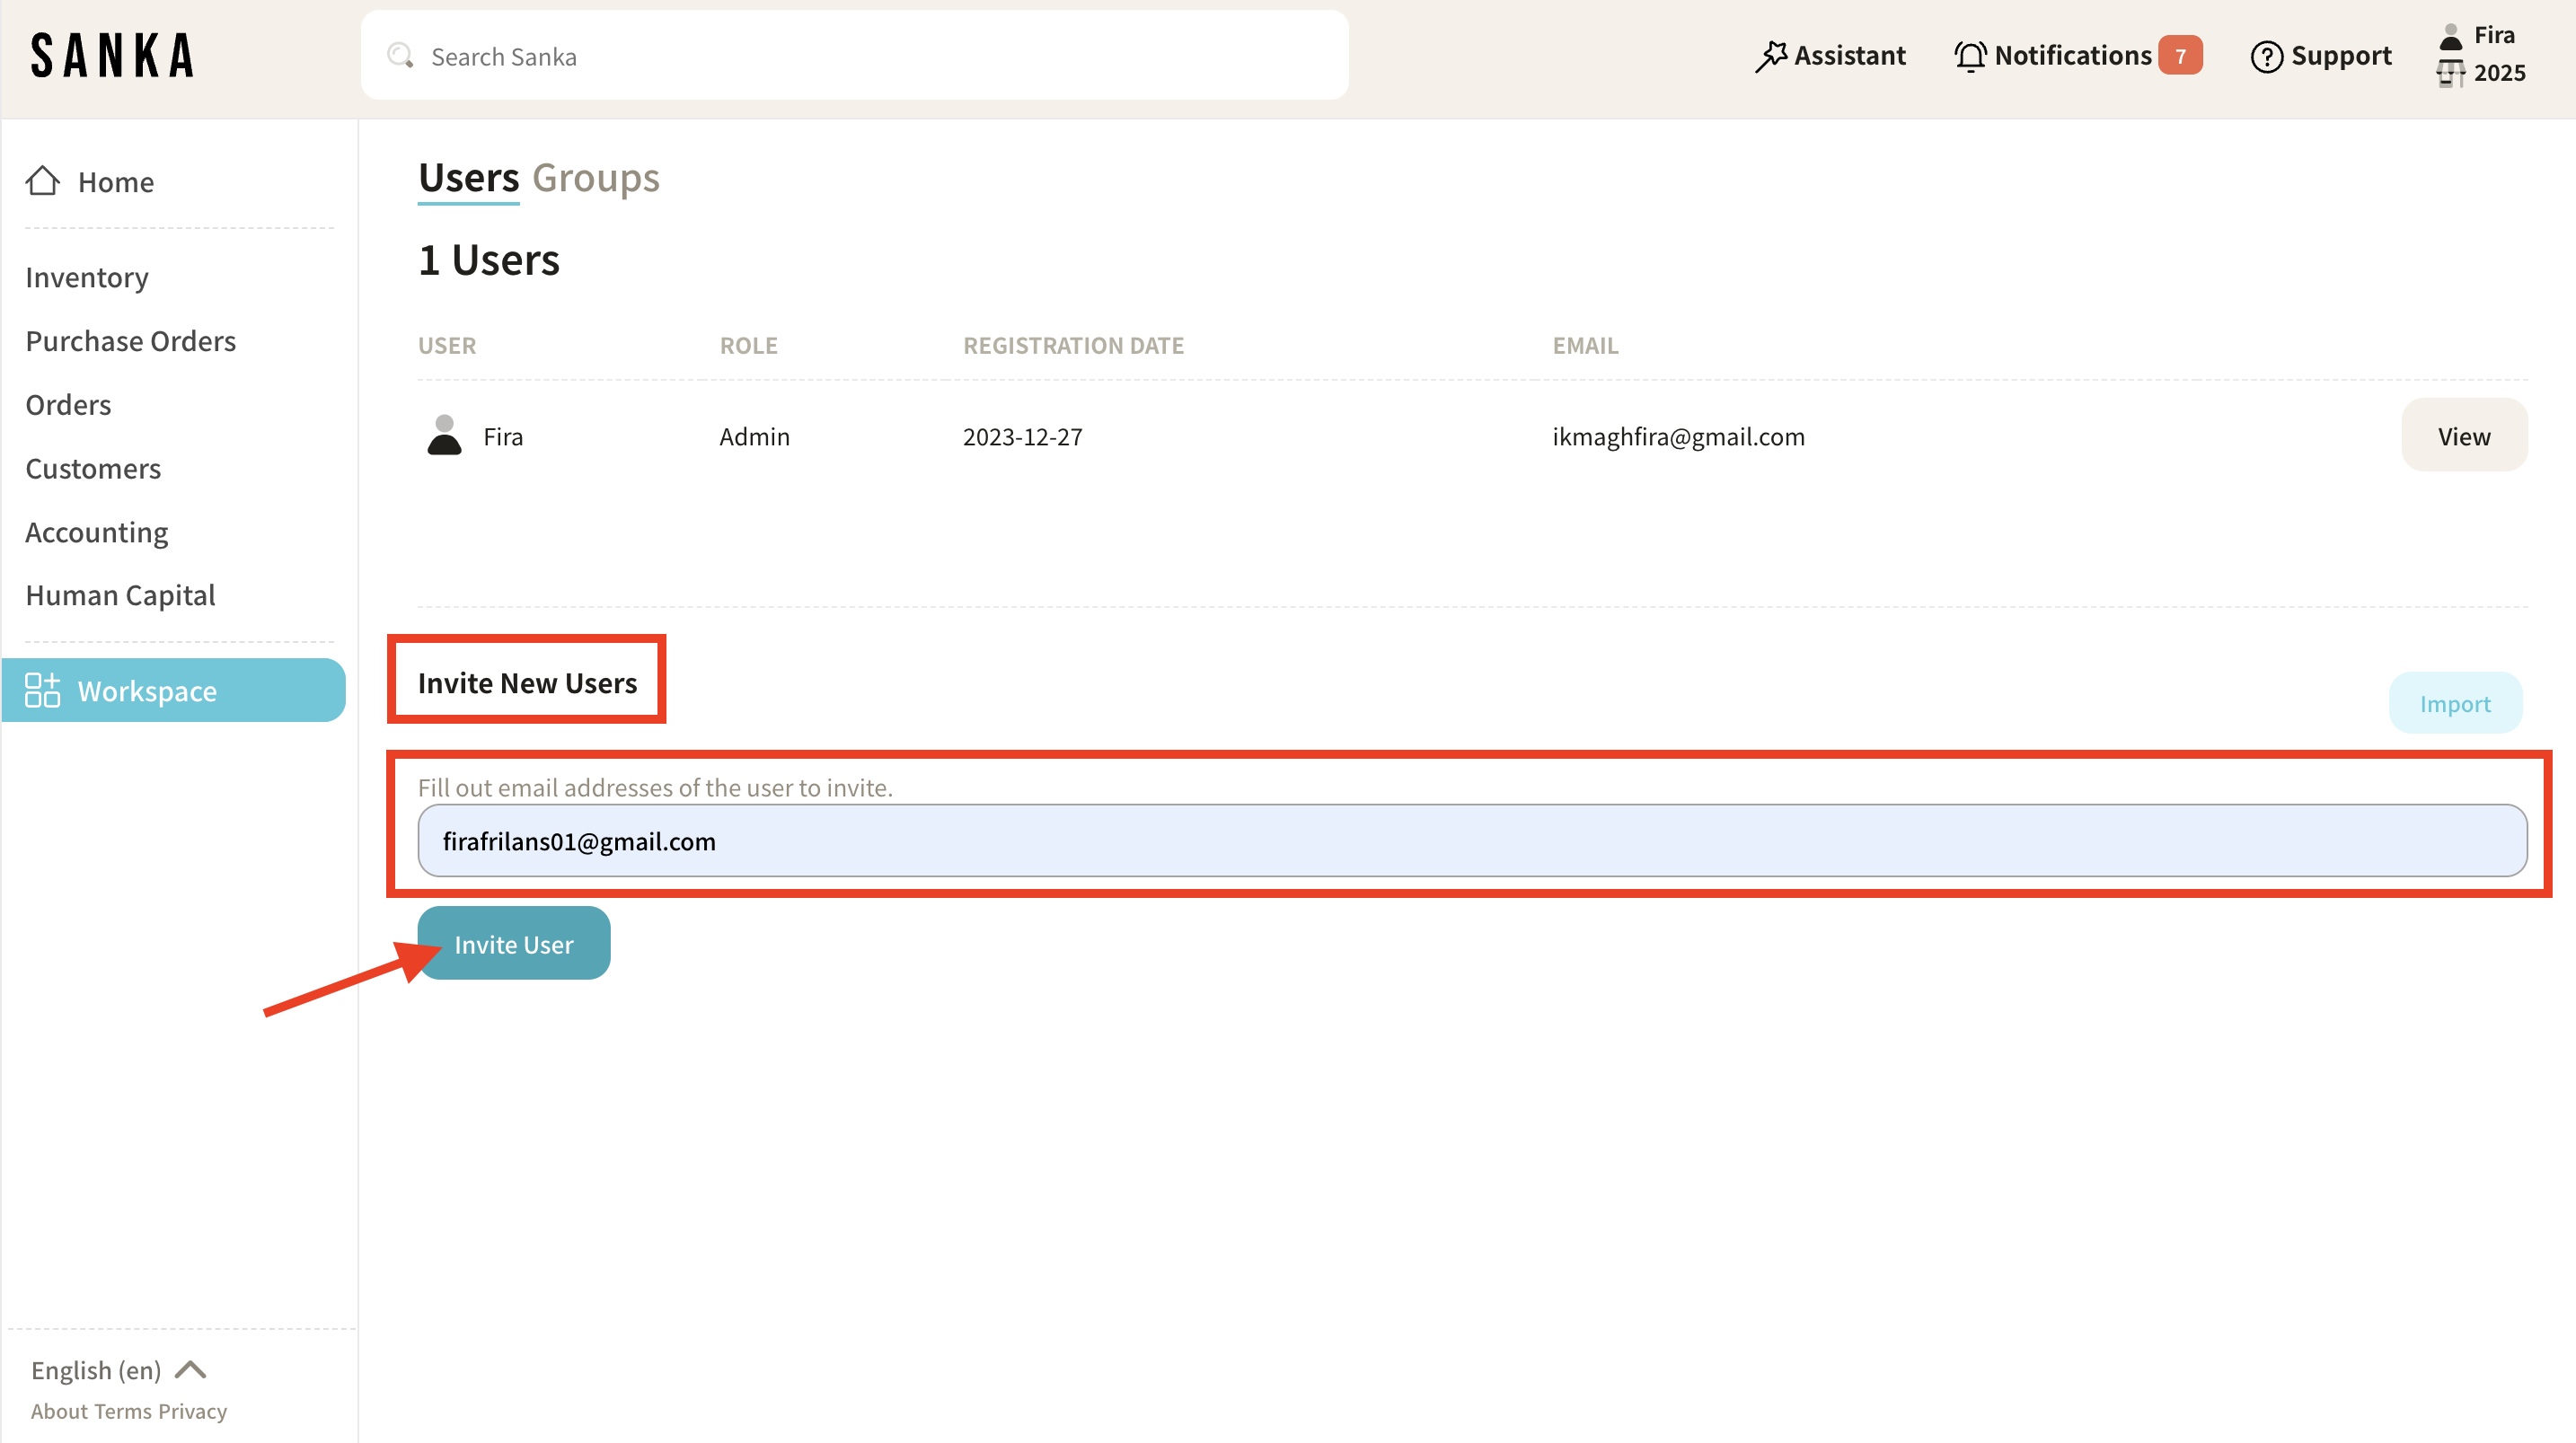The height and width of the screenshot is (1443, 2576).
Task: Click the Home house icon
Action: coord(42,181)
